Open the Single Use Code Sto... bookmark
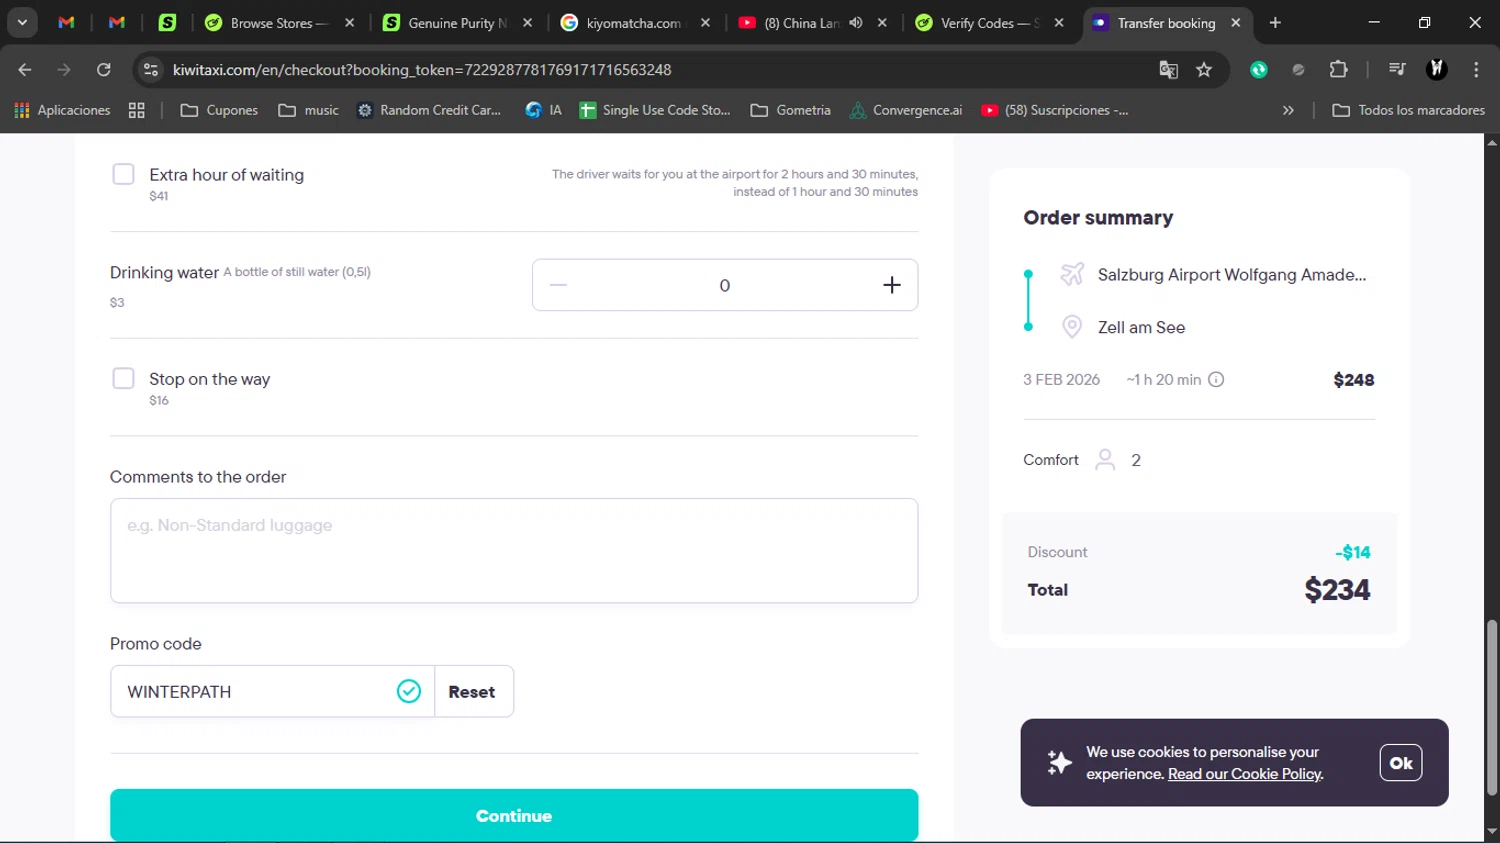Screen dimensions: 1500x843 tap(655, 110)
